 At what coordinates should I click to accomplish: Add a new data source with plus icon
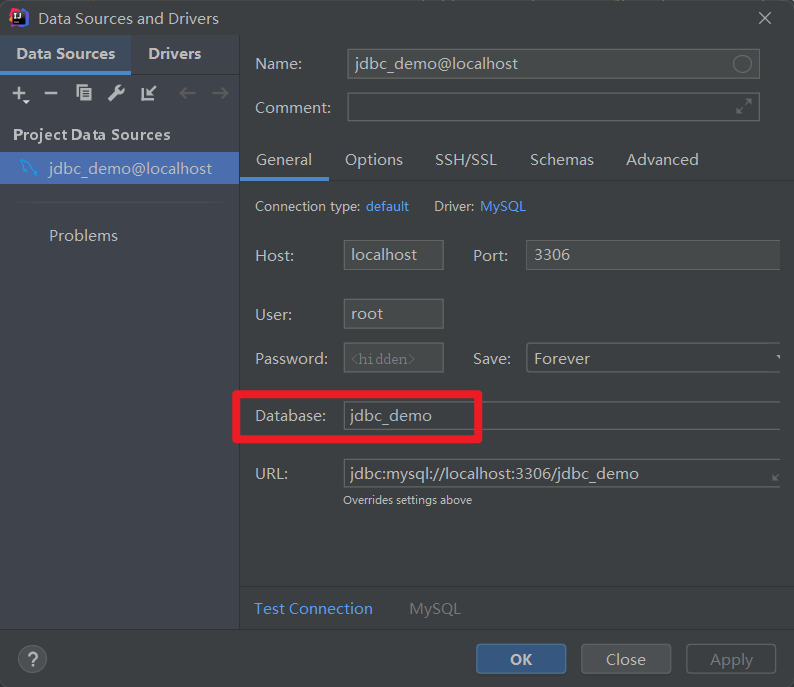pyautogui.click(x=21, y=94)
